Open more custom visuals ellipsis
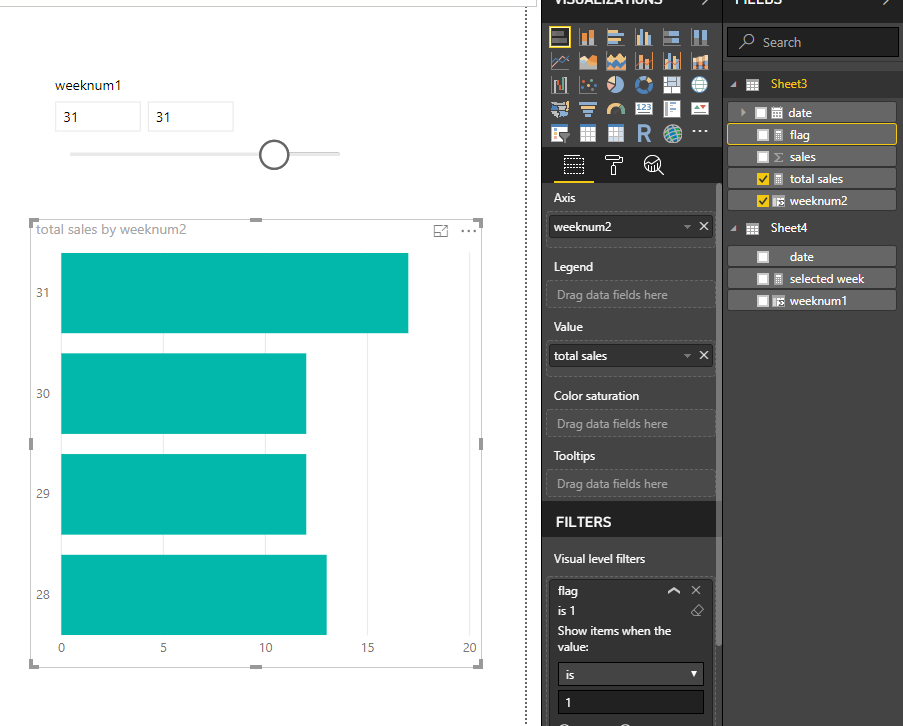 700,131
